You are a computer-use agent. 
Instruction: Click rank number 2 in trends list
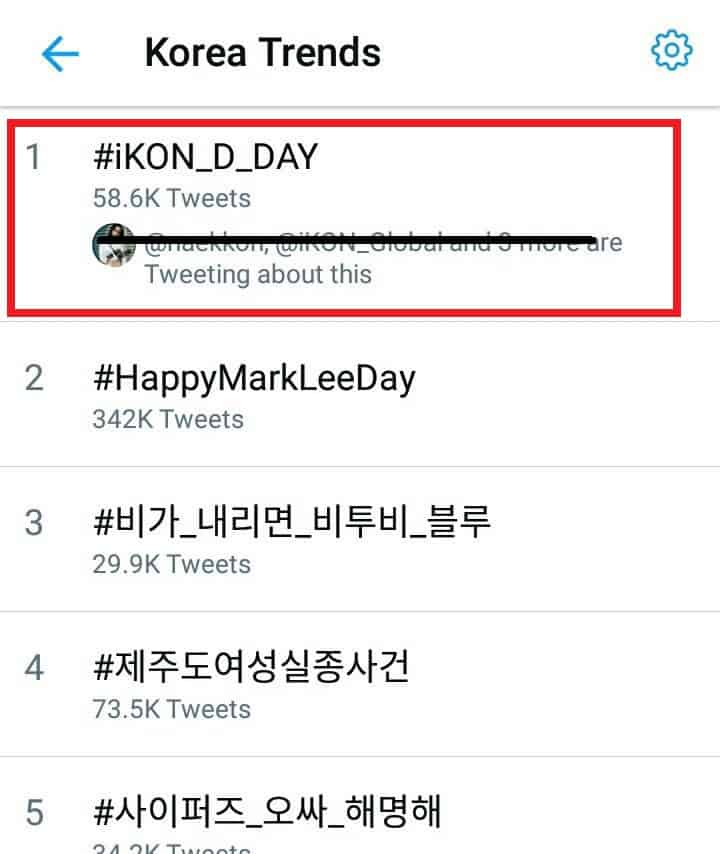click(34, 379)
